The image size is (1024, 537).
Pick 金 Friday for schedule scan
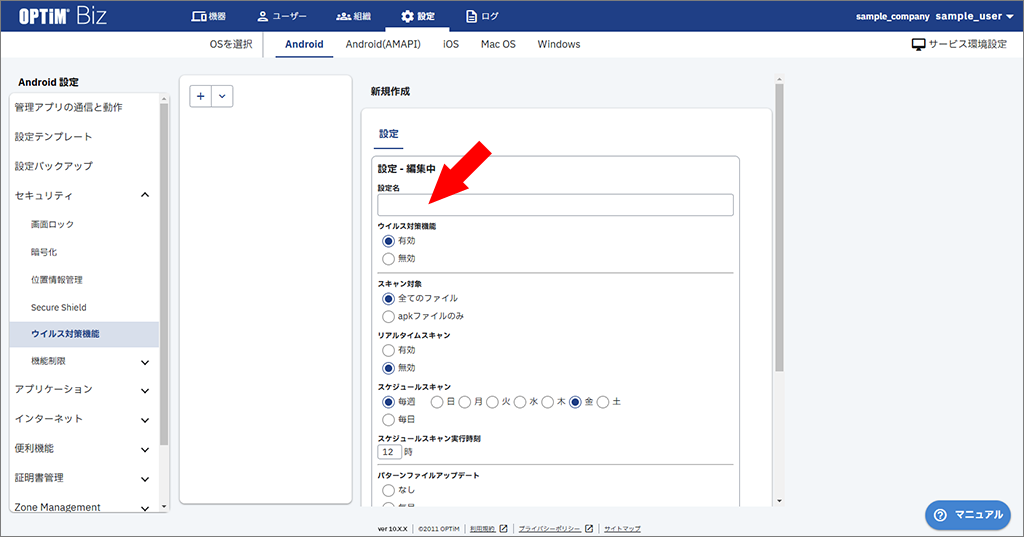(575, 402)
